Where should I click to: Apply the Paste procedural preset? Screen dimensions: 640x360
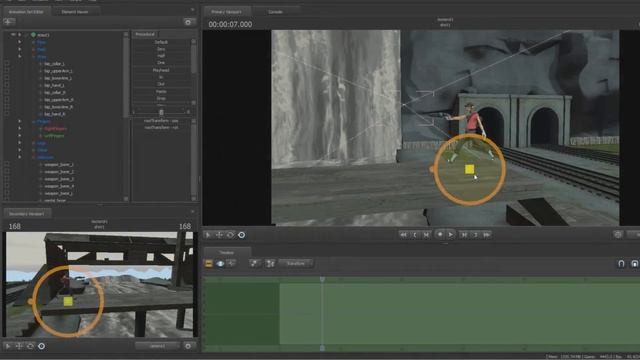161,91
